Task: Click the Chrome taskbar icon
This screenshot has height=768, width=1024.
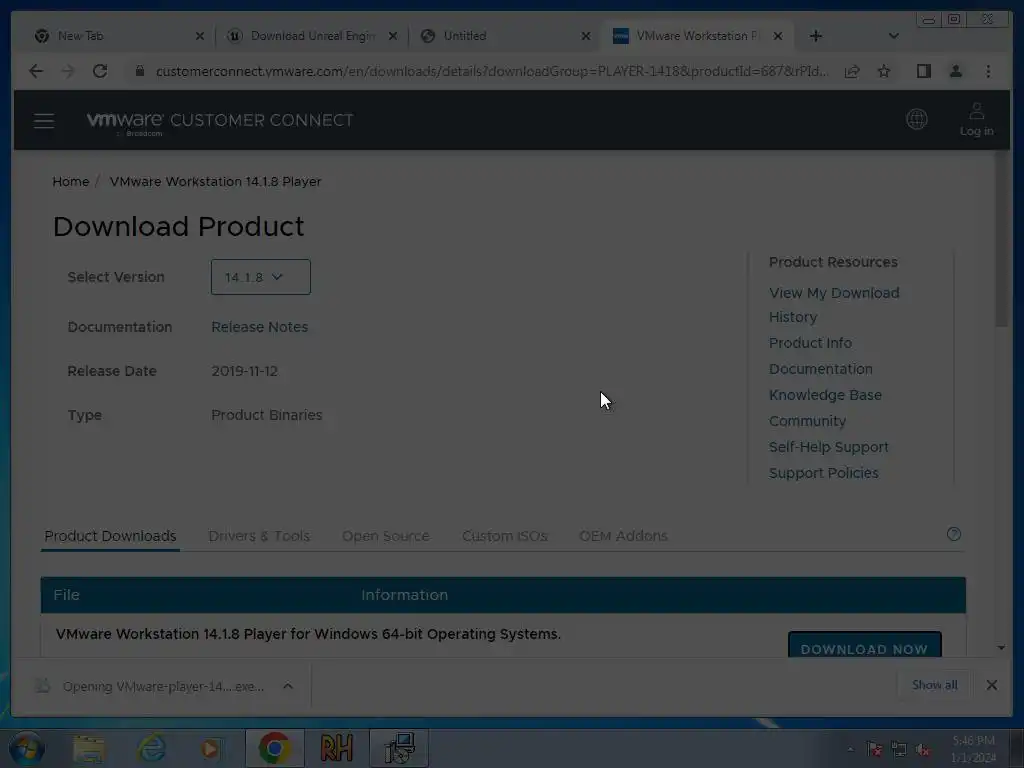Action: click(274, 748)
